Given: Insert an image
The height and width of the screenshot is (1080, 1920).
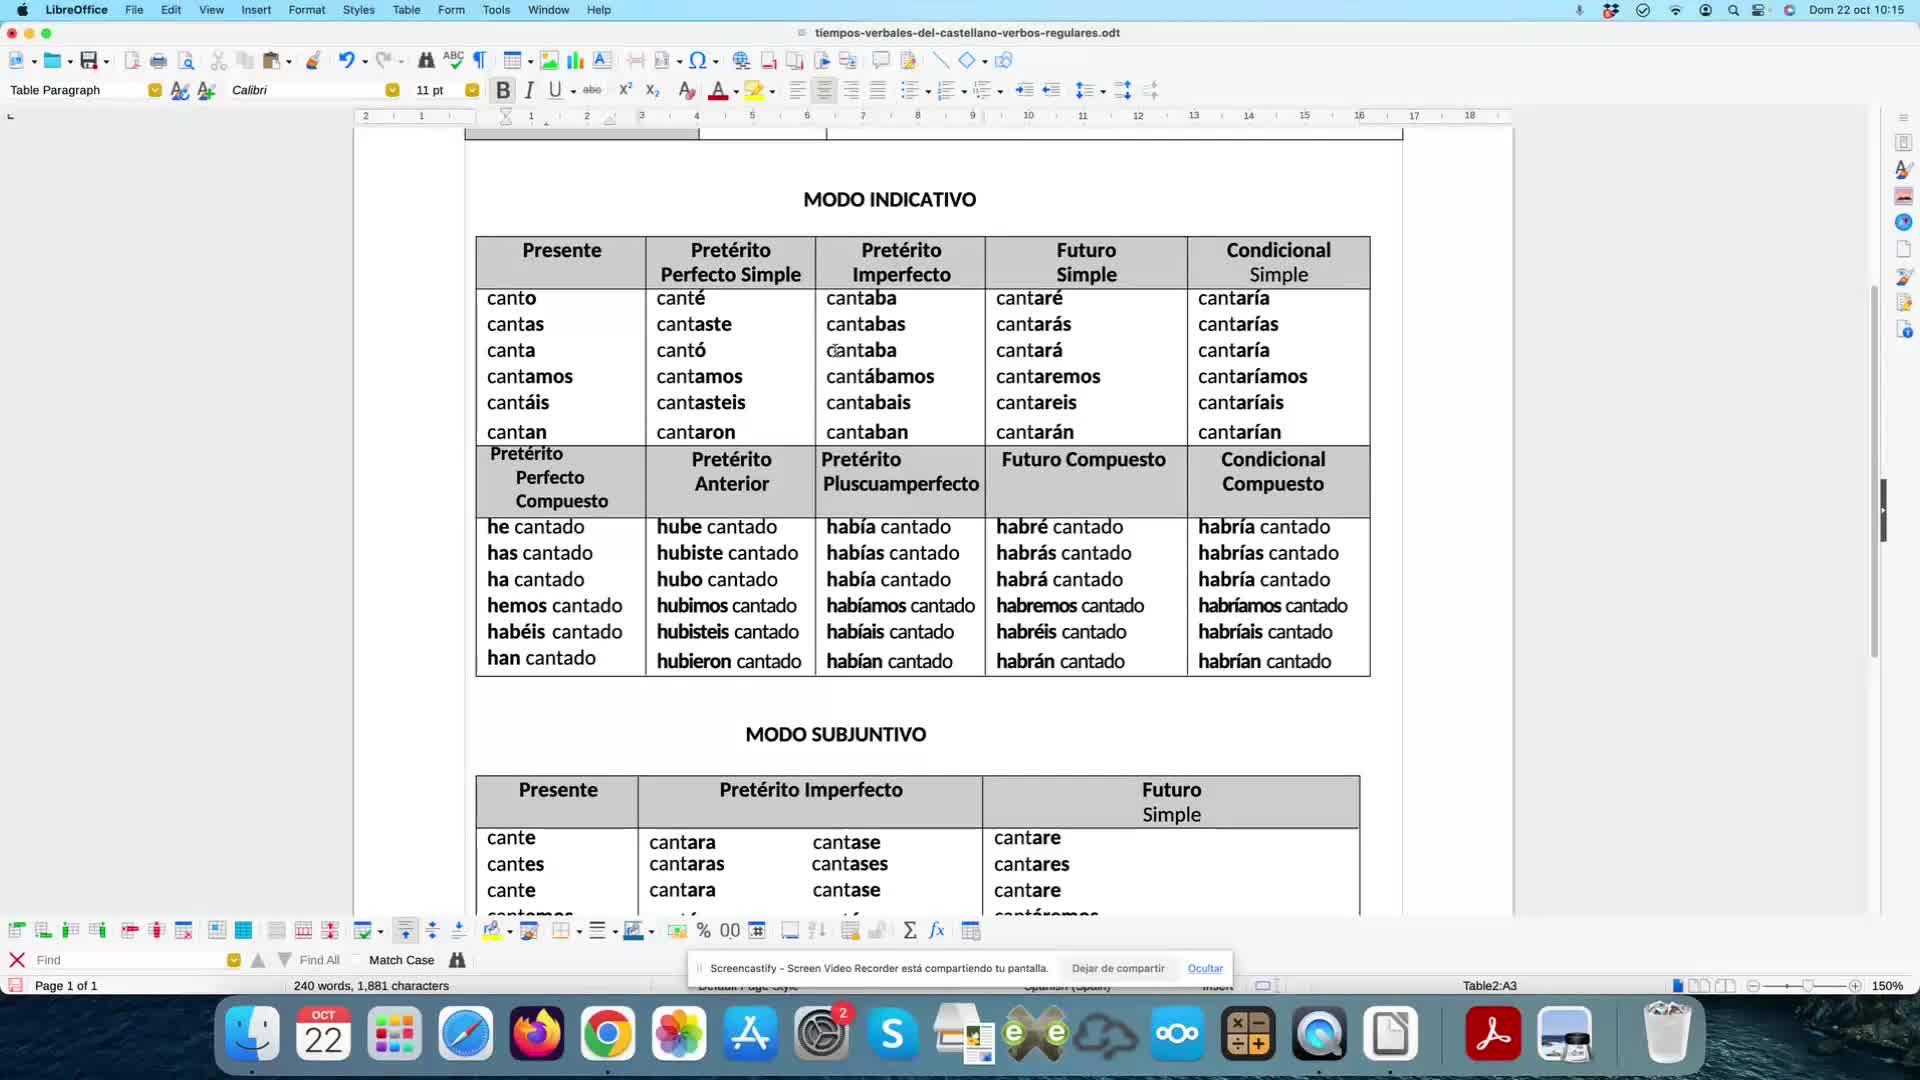Looking at the screenshot, I should [x=549, y=61].
